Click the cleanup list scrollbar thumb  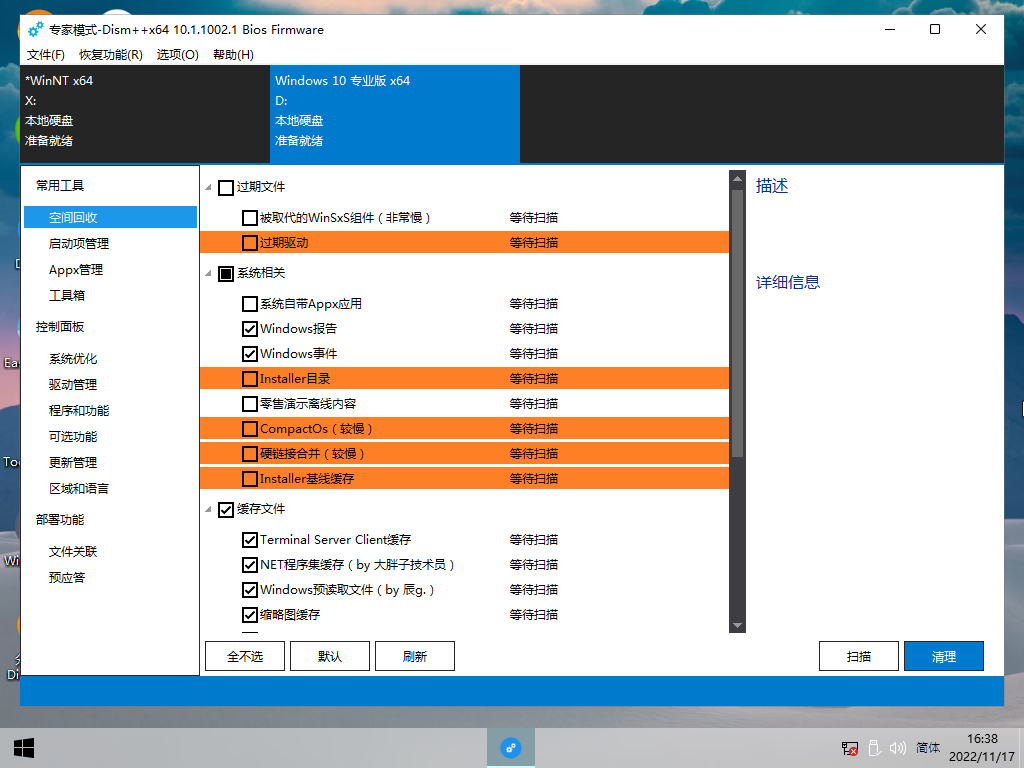[x=737, y=323]
